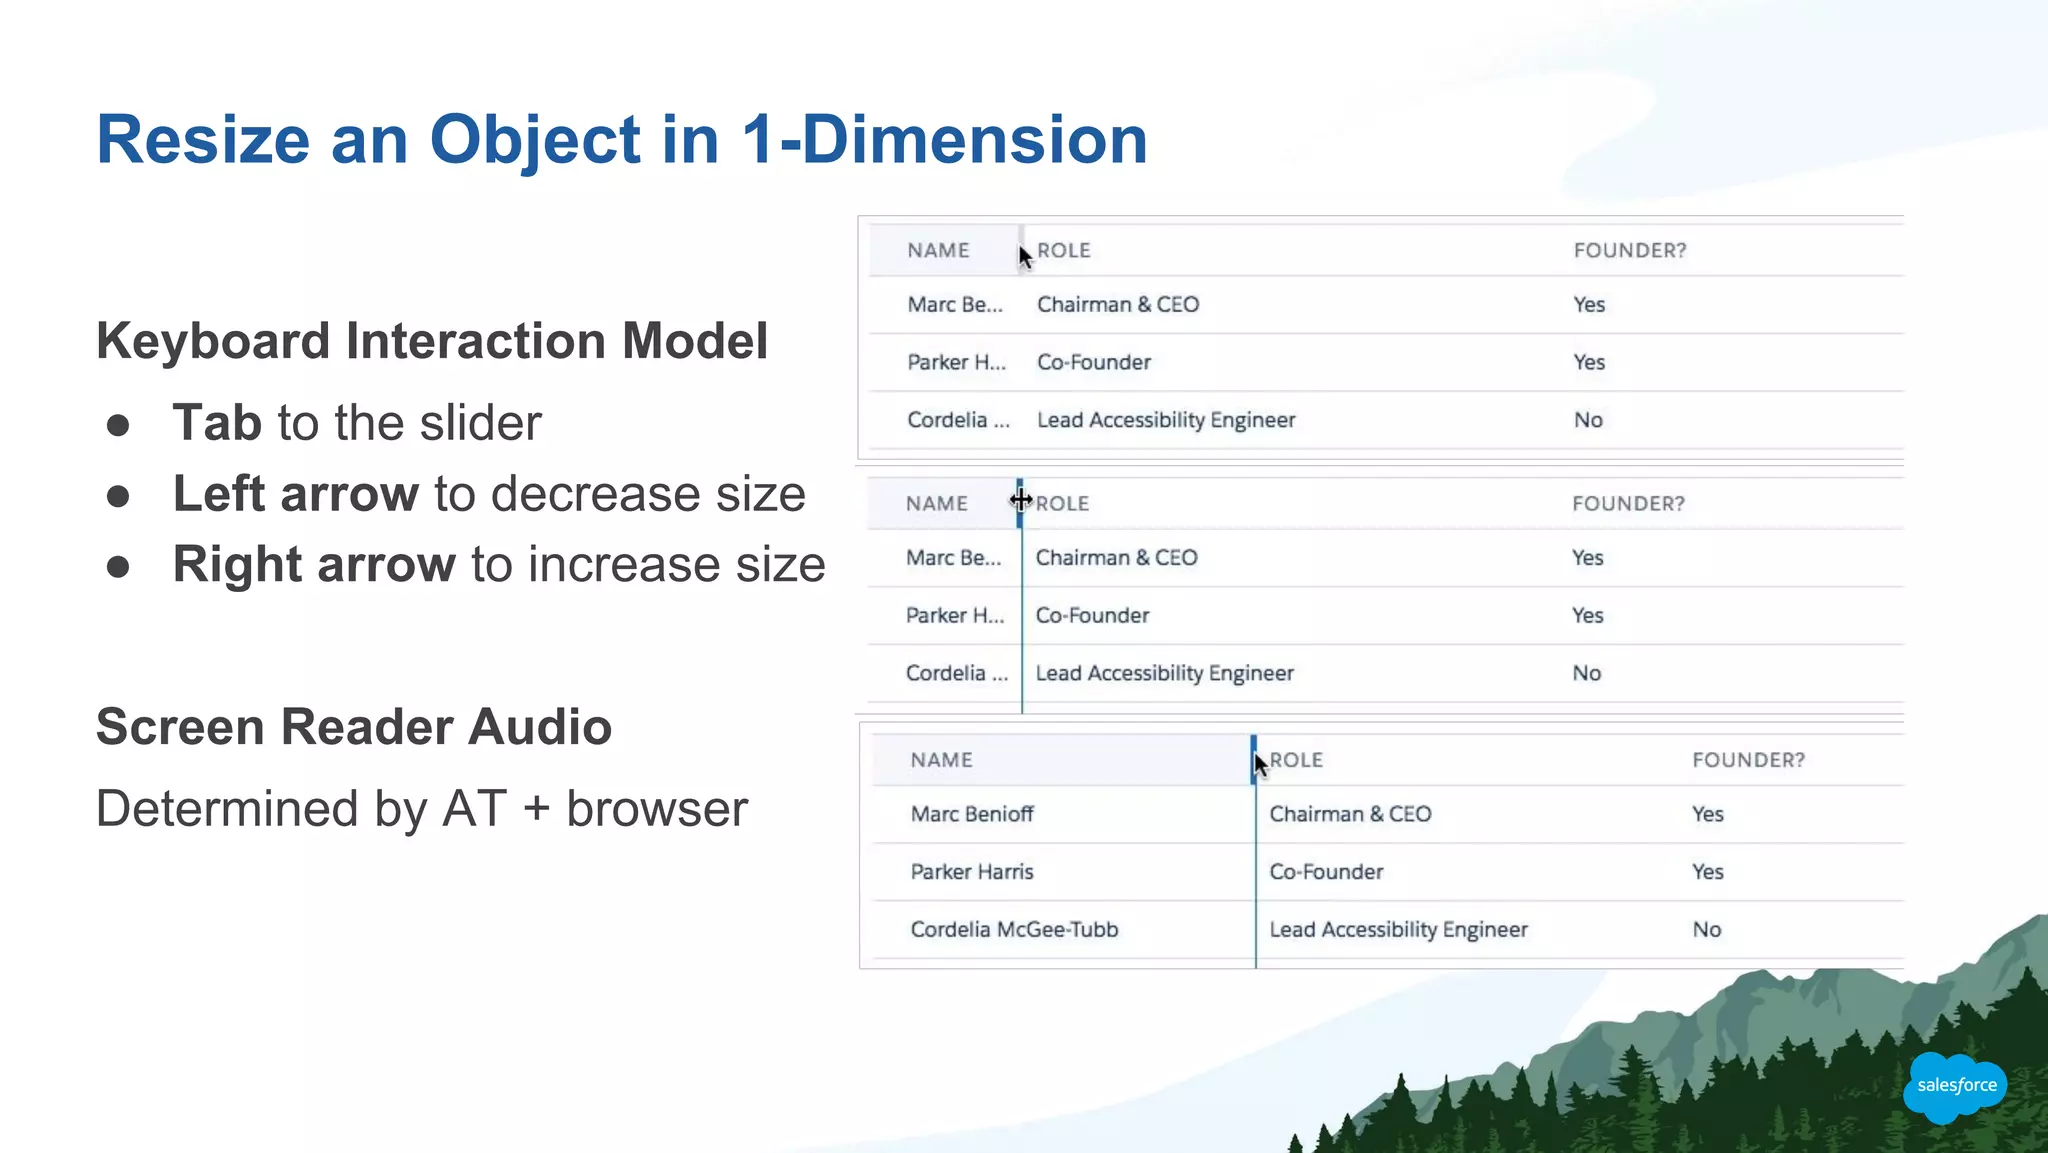Click the ROLE header in the top table

1064,250
